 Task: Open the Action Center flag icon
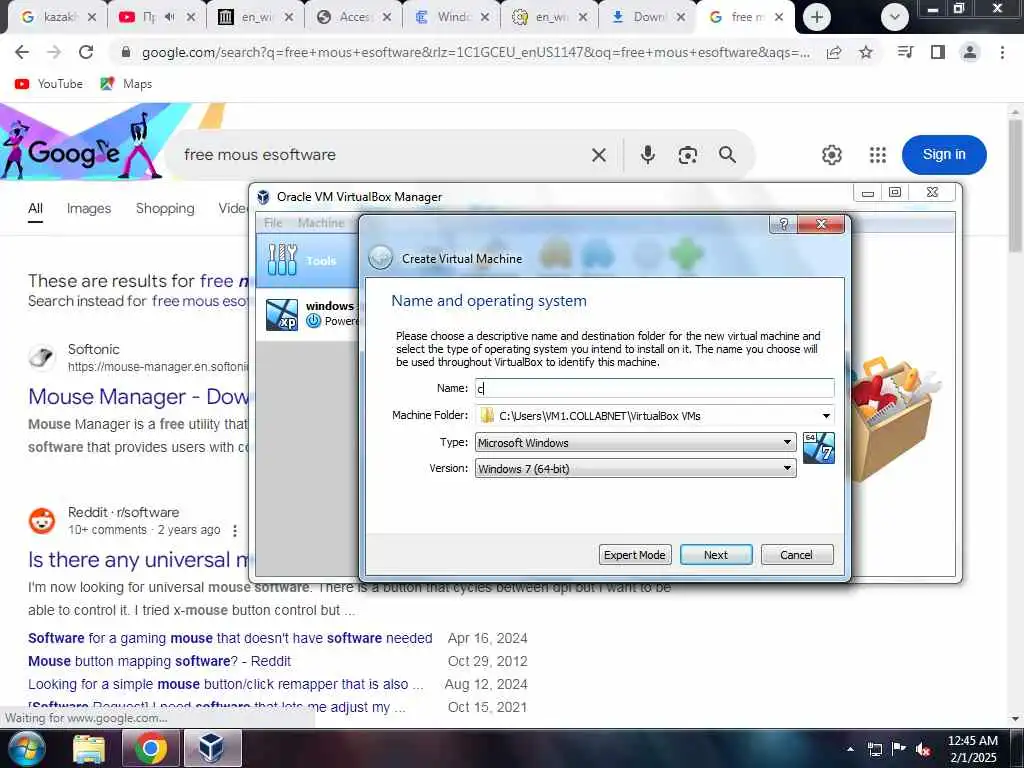click(899, 749)
